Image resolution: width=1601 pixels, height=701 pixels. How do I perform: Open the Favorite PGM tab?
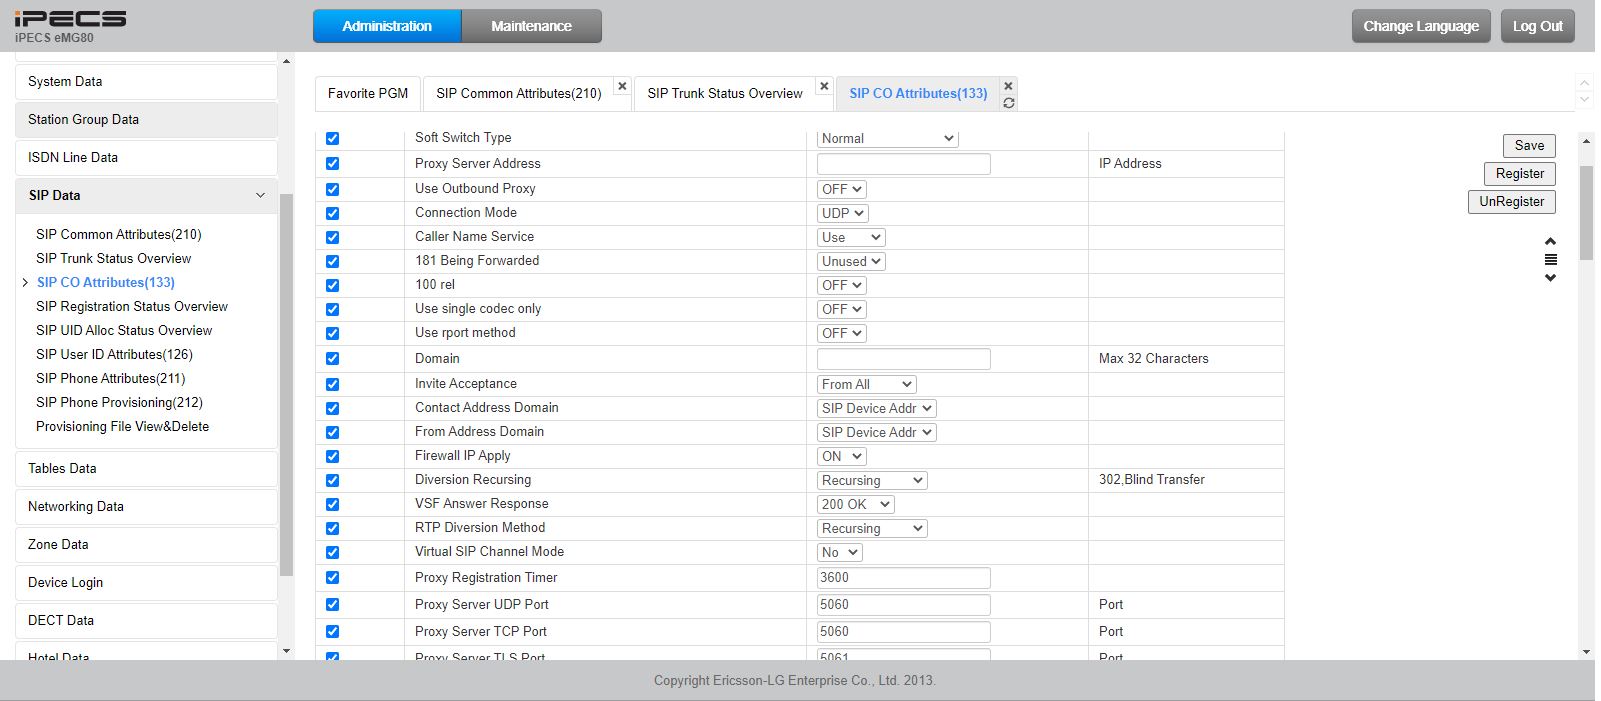[368, 93]
